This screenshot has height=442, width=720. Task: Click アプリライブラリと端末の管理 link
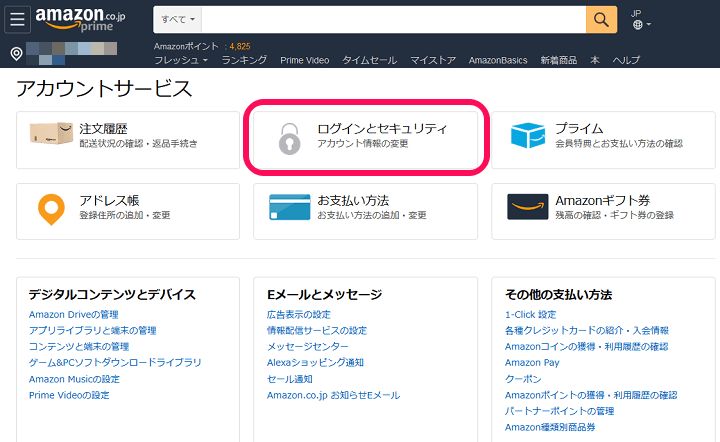(x=92, y=330)
